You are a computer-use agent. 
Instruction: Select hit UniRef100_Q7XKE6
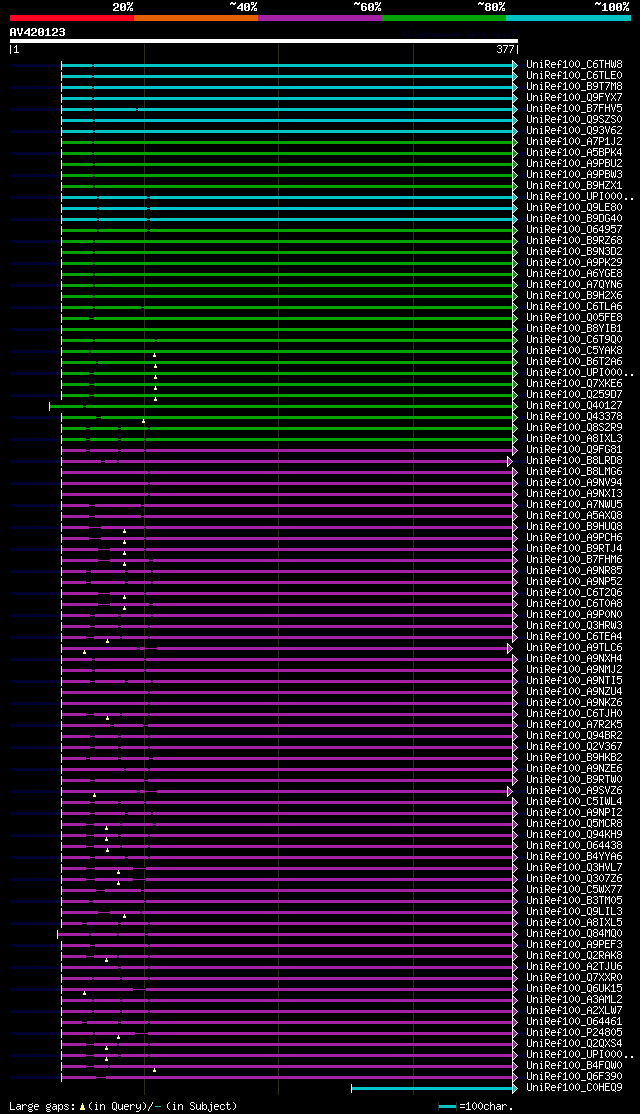pos(575,384)
